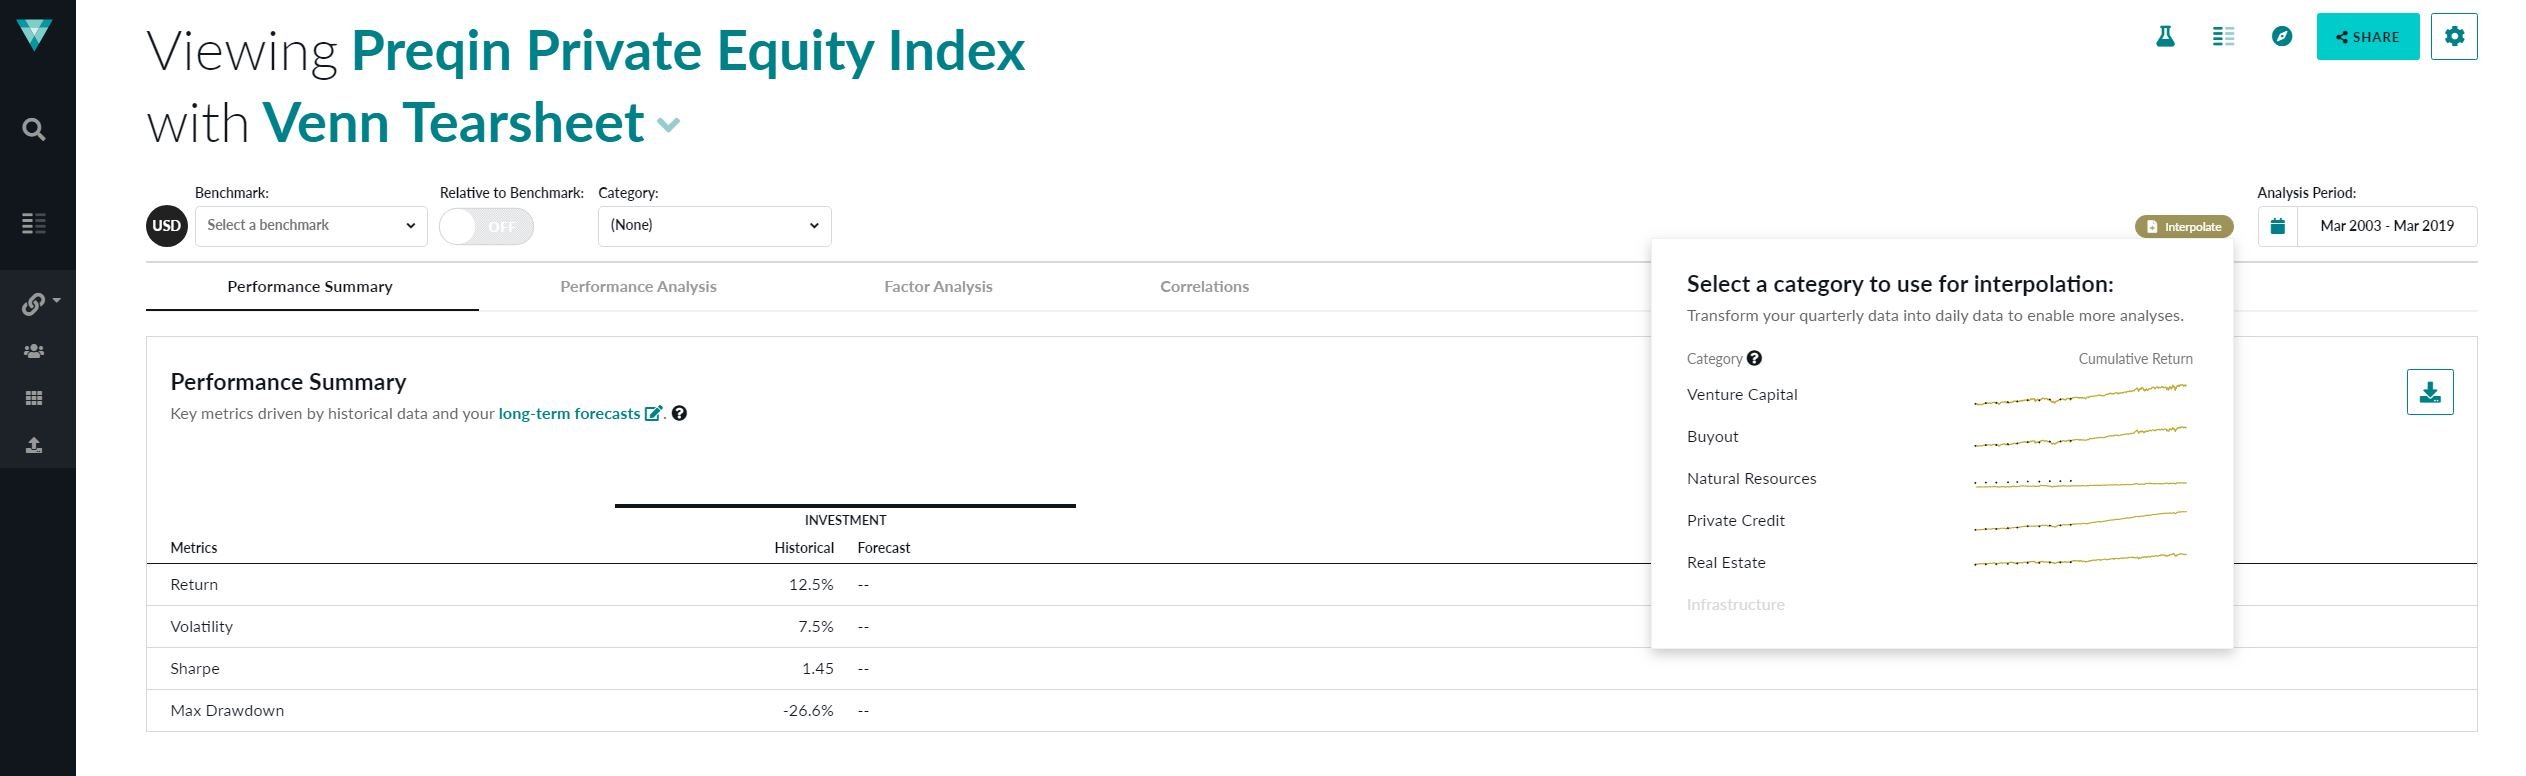Click the -26.6% max drawdown value

click(808, 711)
